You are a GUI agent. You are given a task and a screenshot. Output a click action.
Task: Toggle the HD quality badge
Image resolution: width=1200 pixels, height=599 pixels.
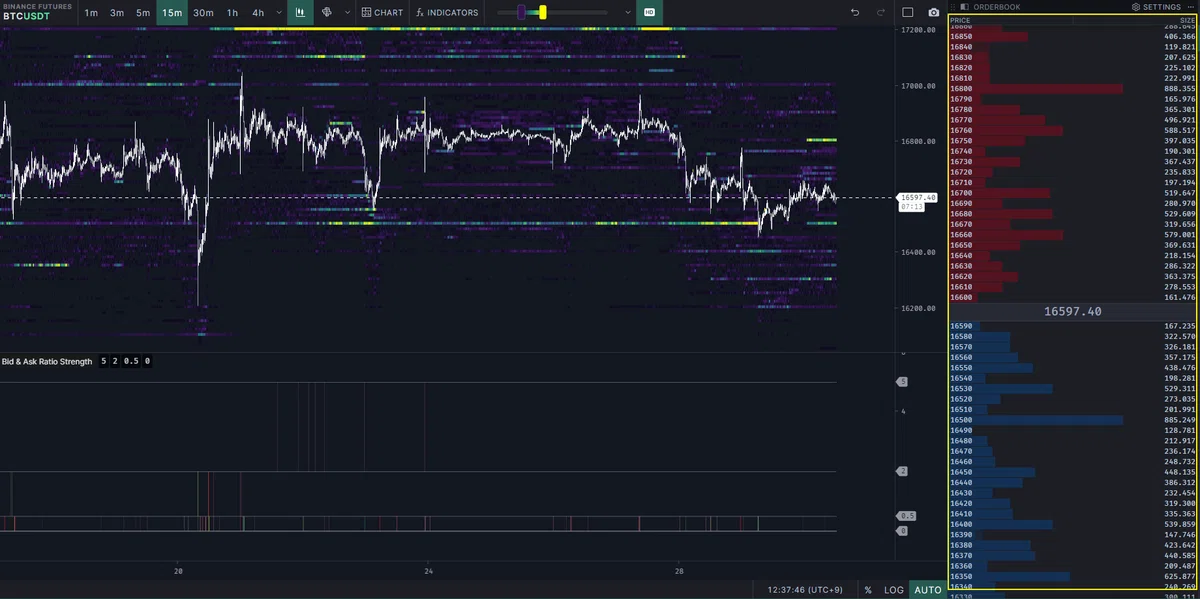pyautogui.click(x=649, y=12)
